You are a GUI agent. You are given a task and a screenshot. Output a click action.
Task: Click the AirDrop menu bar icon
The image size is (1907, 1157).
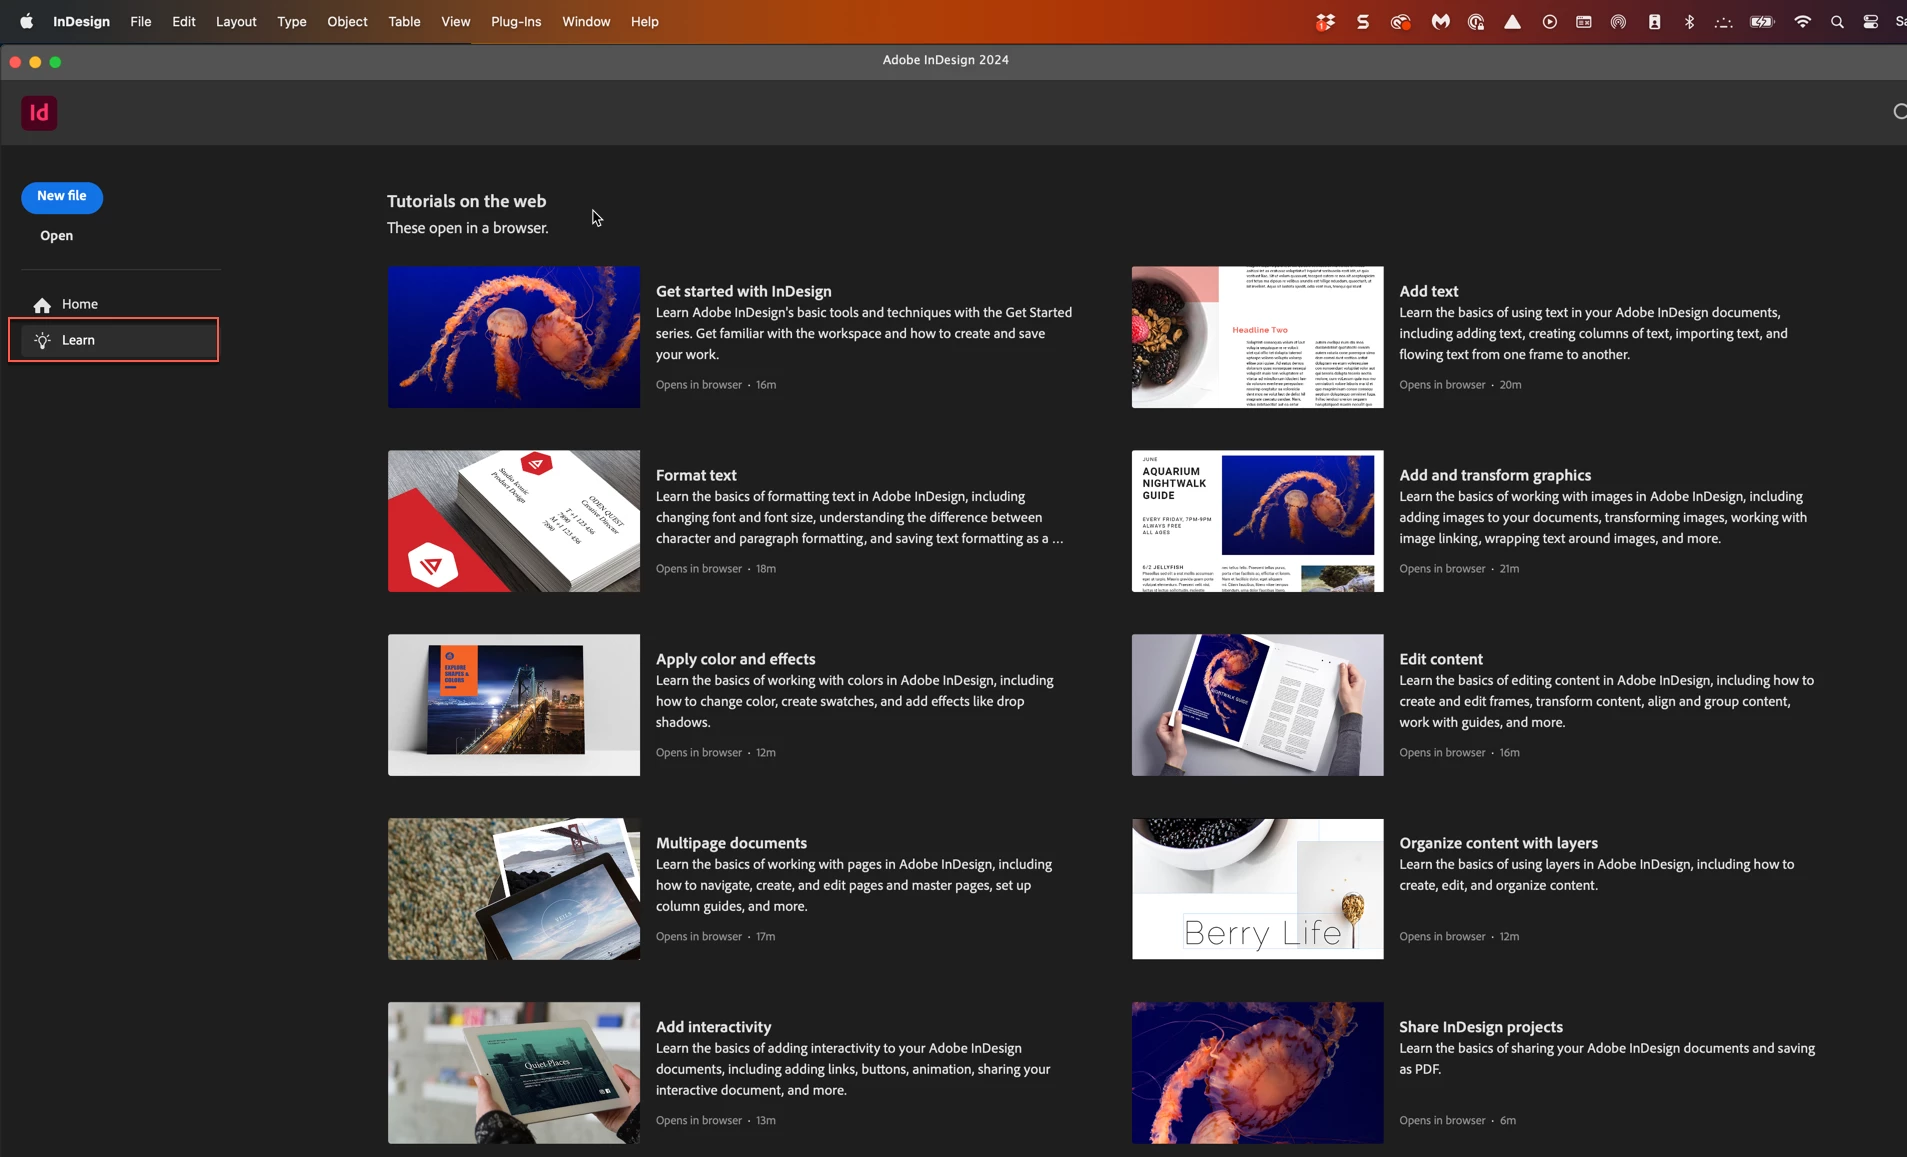coord(1618,21)
